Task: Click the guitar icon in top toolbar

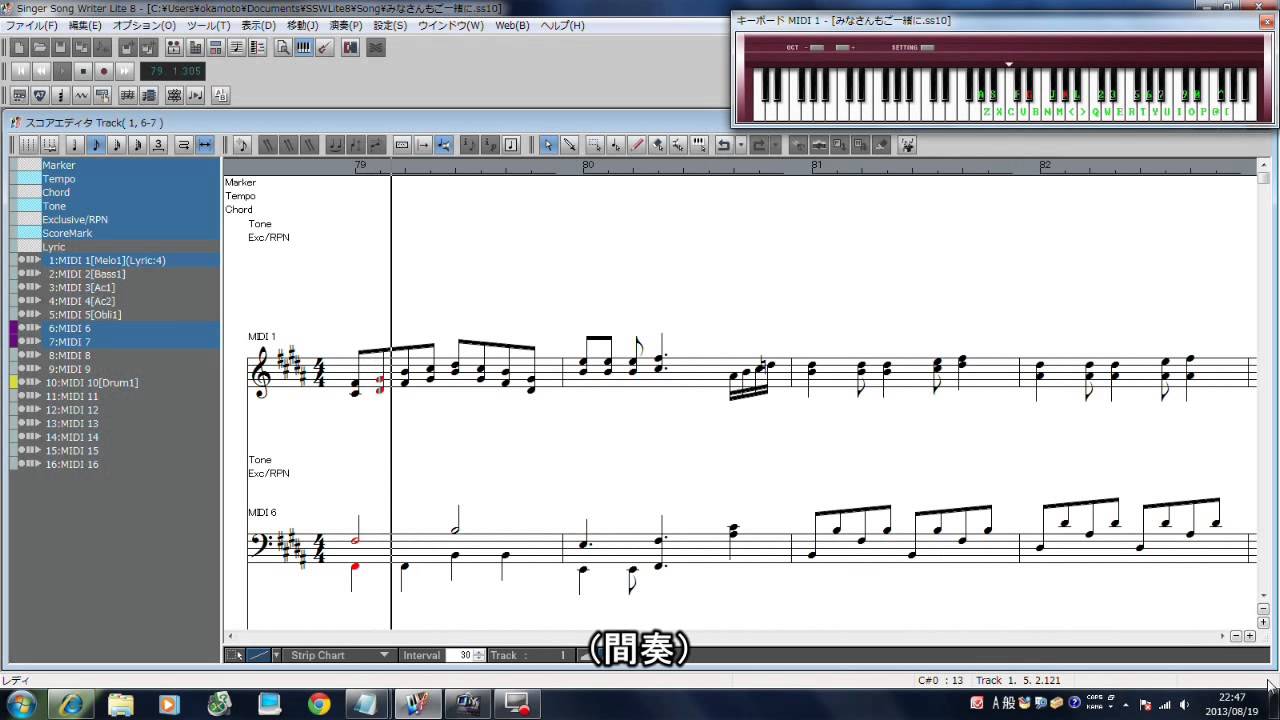Action: [325, 47]
